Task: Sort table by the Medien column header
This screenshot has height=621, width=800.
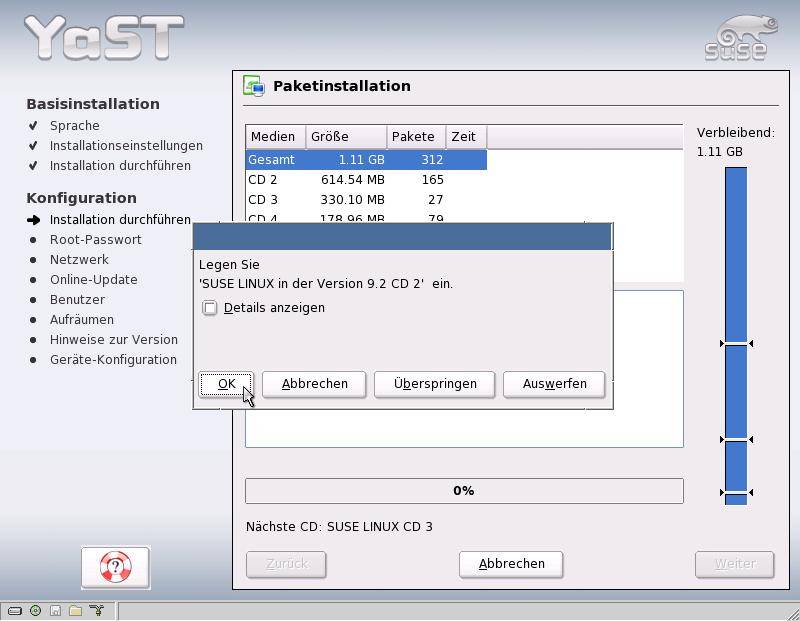Action: (x=276, y=137)
